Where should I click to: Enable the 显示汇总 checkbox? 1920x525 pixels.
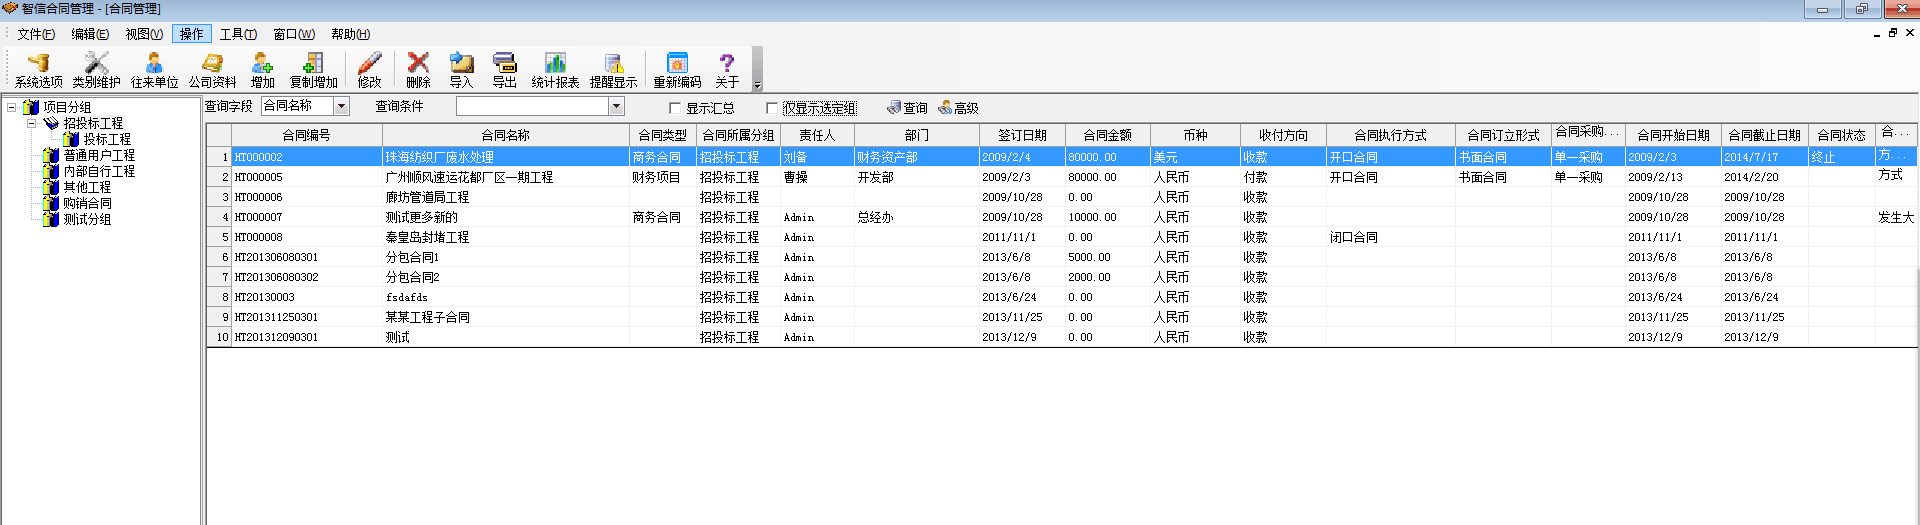tap(675, 108)
